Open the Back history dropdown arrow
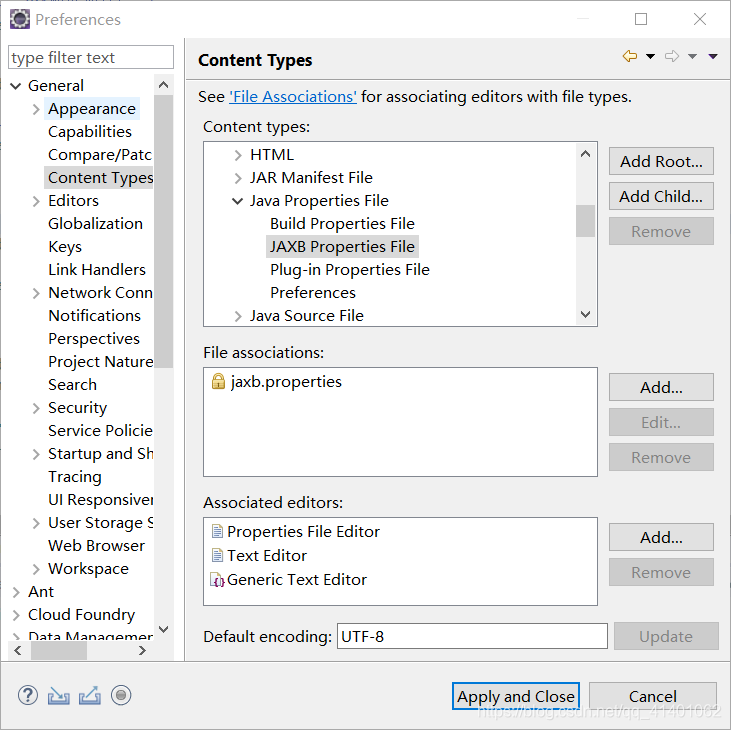Viewport: 731px width, 730px height. (x=650, y=56)
